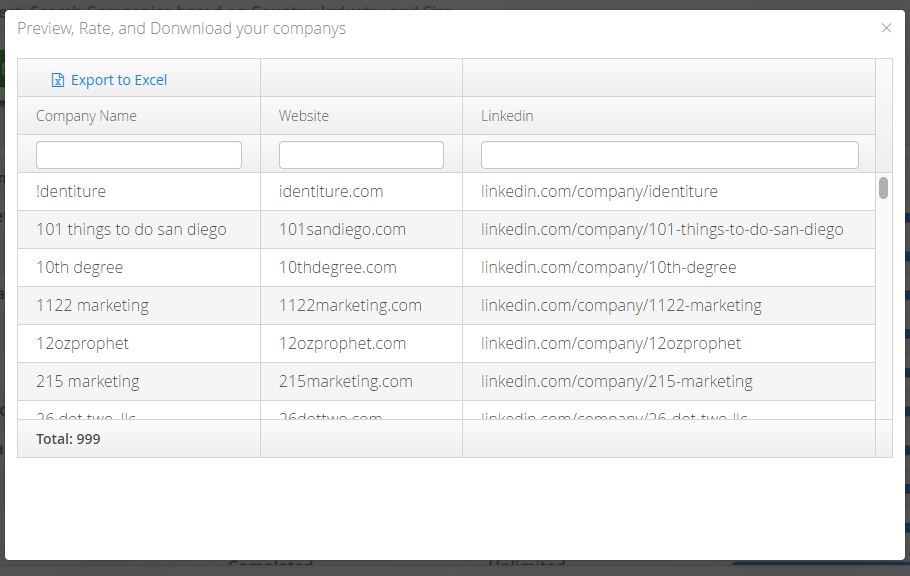Select the !dentiture company row
Image resolution: width=910 pixels, height=576 pixels.
(446, 192)
